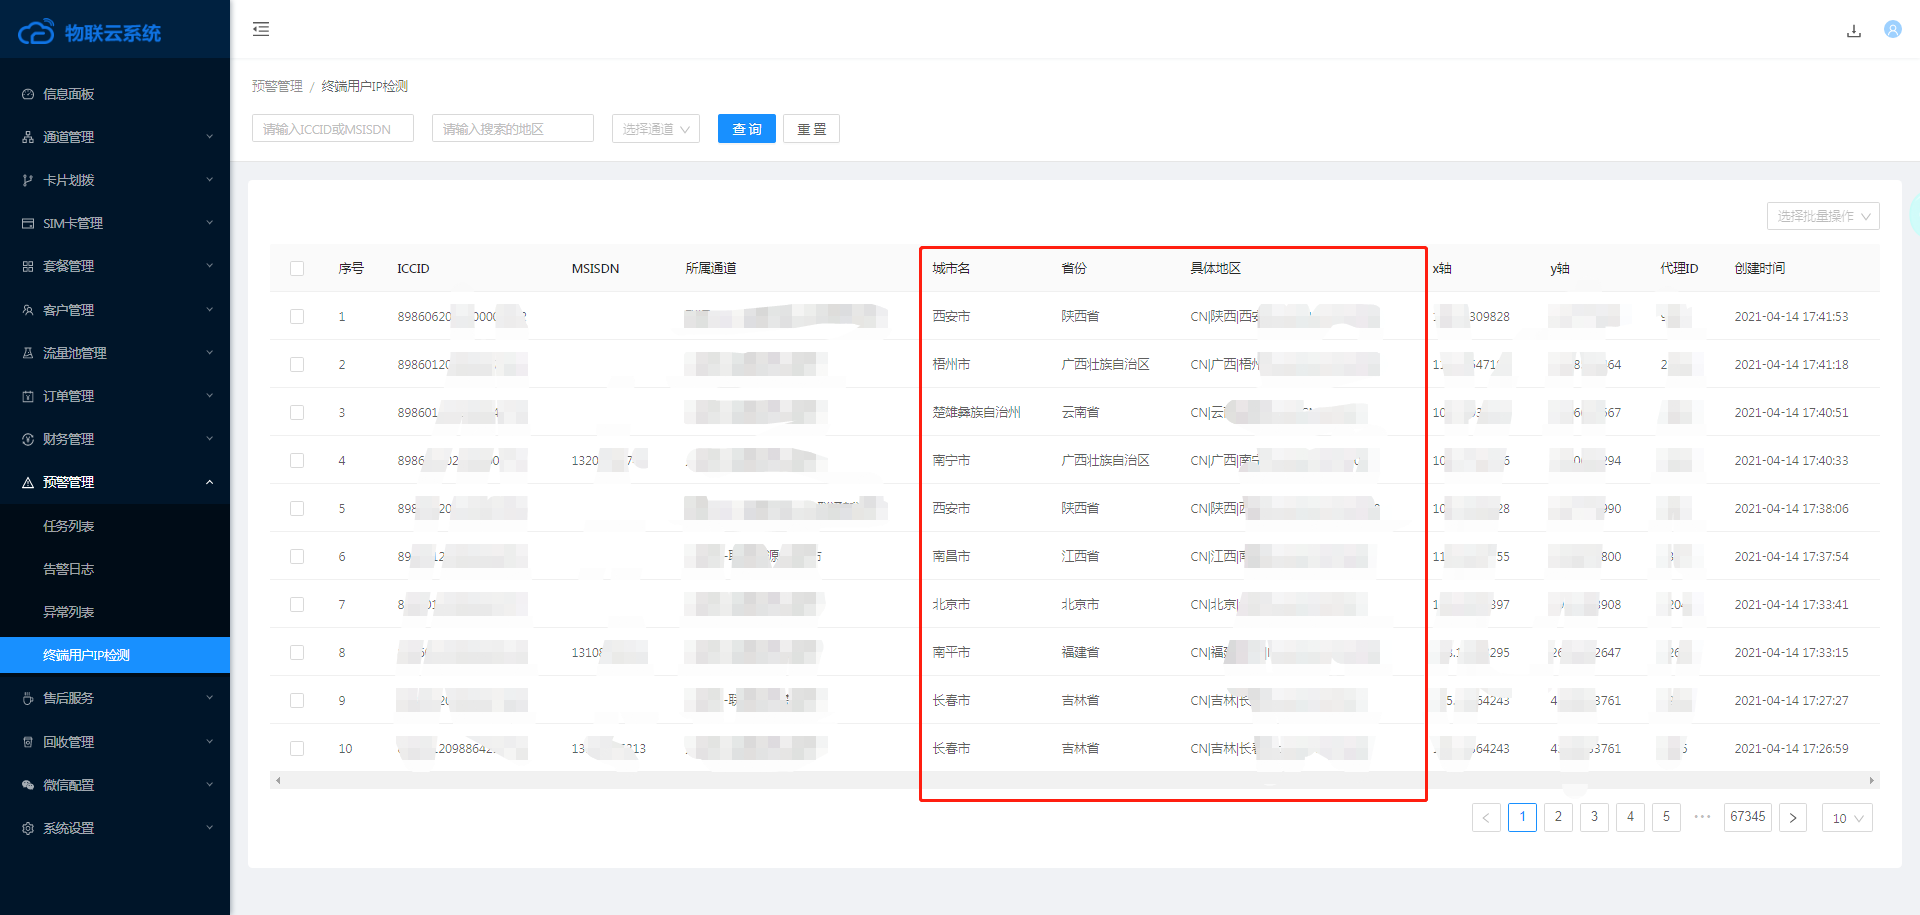Viewport: 1920px width, 915px height.
Task: Open 客户管理 menu item
Action: click(115, 310)
